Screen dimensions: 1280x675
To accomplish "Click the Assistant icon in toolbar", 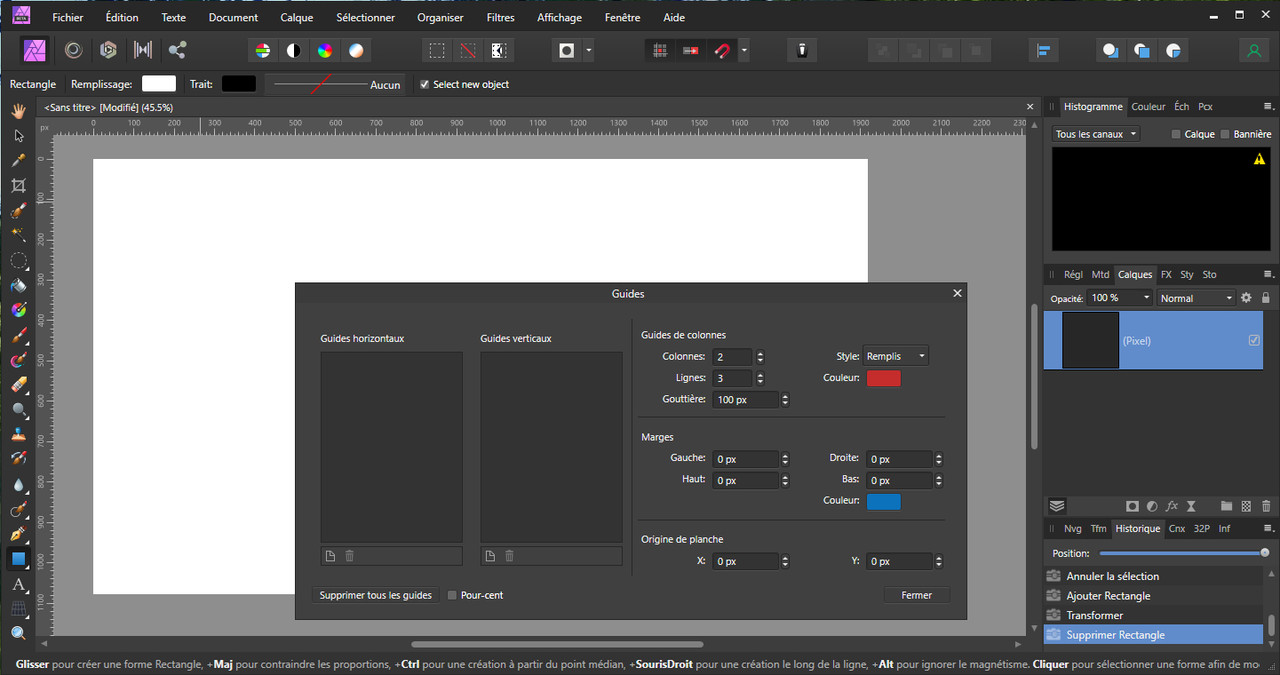I will coord(802,50).
